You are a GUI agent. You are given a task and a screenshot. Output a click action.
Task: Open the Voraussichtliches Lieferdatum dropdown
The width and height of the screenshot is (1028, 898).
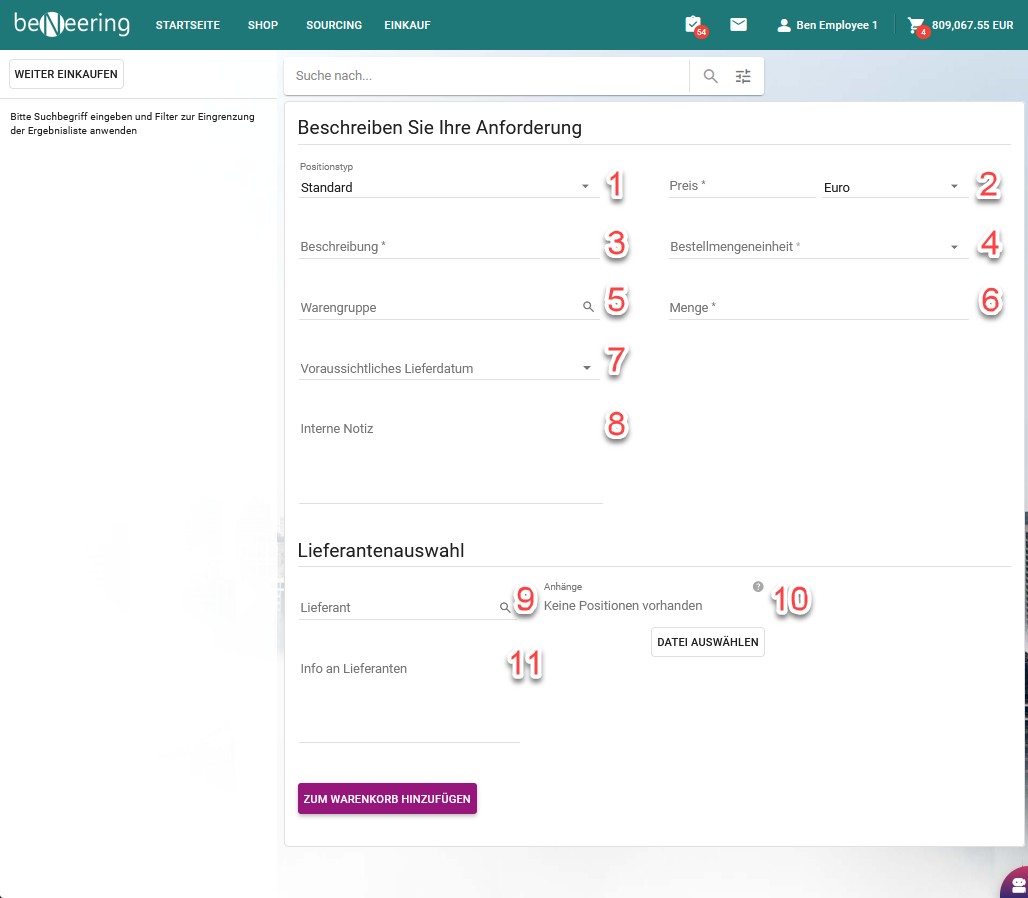(448, 368)
